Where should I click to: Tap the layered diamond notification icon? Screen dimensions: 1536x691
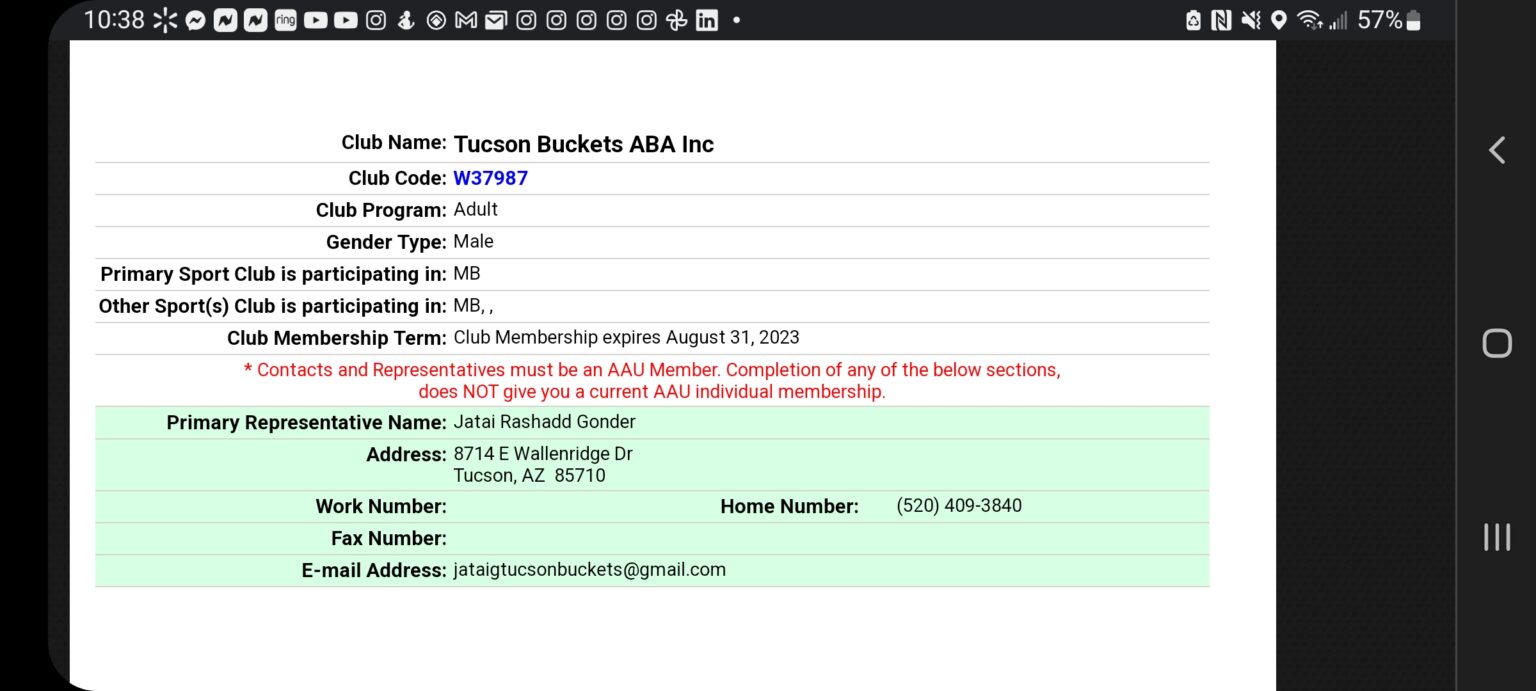(436, 20)
